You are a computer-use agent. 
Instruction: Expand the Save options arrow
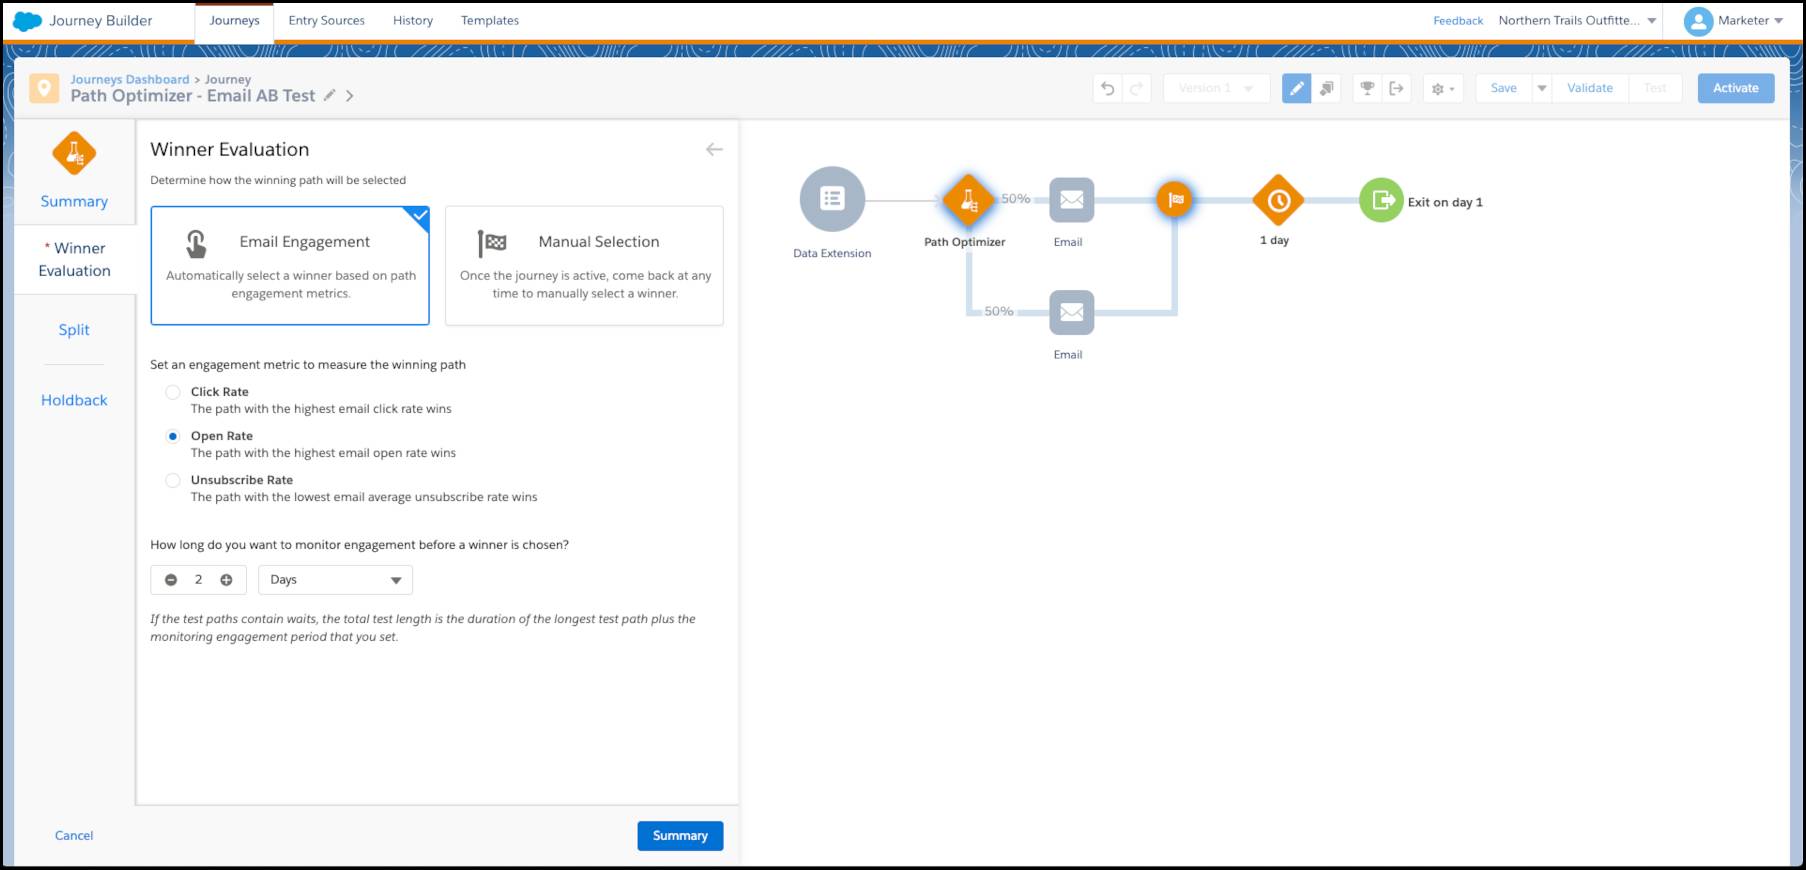point(1542,88)
